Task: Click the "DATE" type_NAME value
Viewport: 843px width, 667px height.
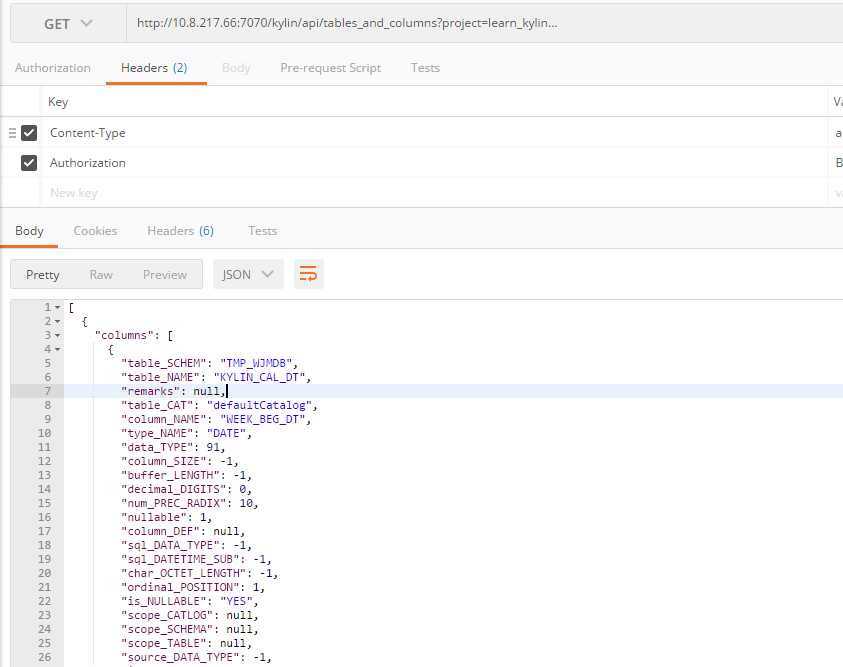Action: (x=226, y=433)
